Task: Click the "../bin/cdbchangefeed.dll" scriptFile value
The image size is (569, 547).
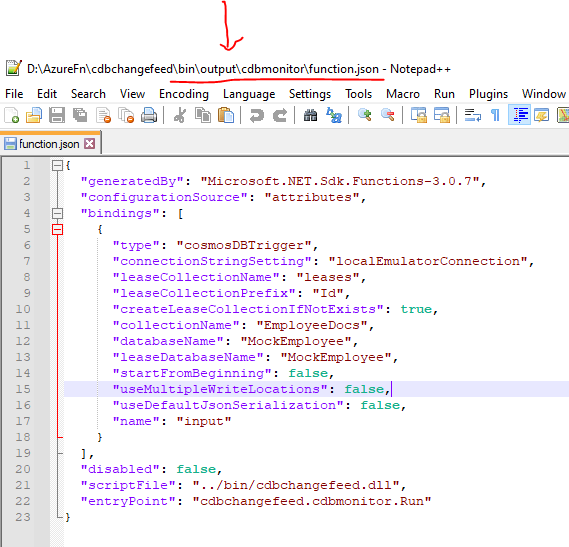Action: pos(296,485)
